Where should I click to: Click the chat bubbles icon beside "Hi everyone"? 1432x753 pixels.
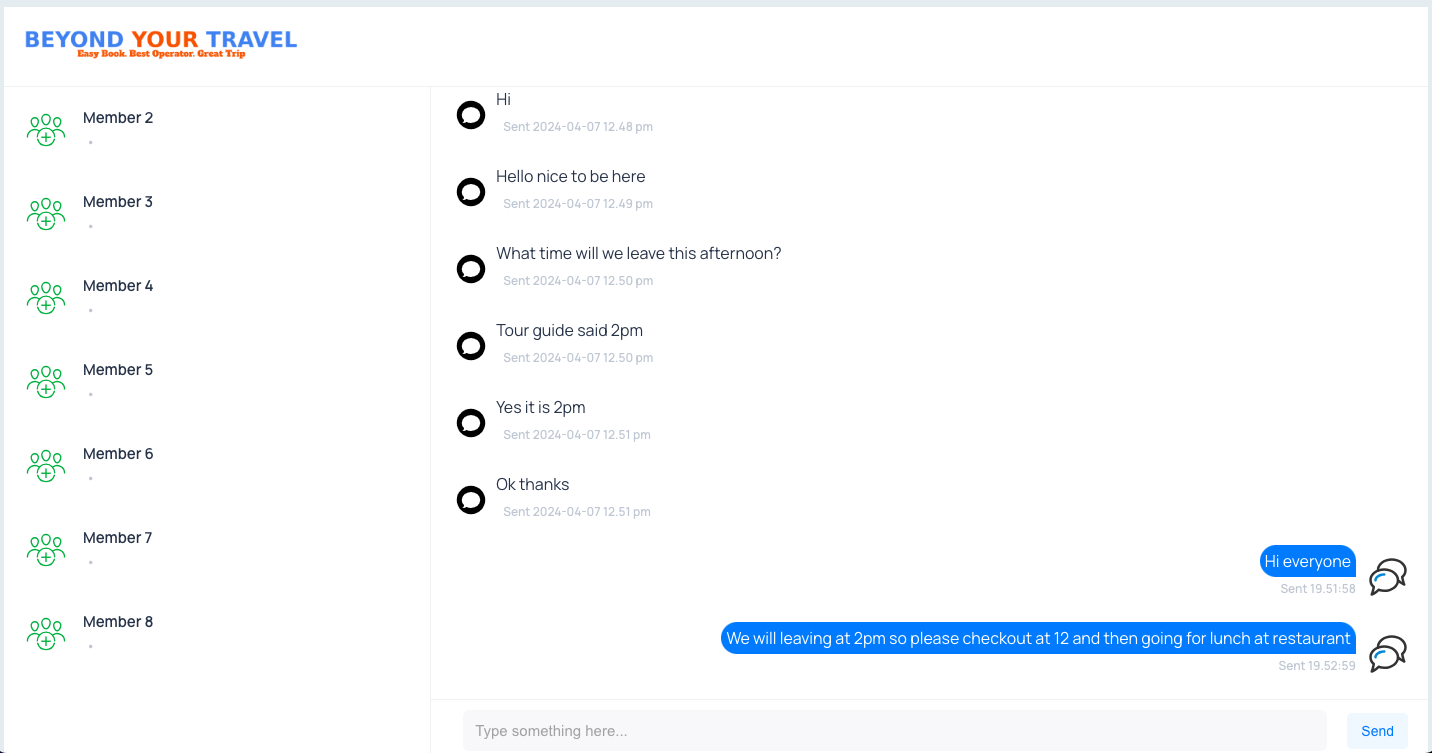[x=1388, y=577]
